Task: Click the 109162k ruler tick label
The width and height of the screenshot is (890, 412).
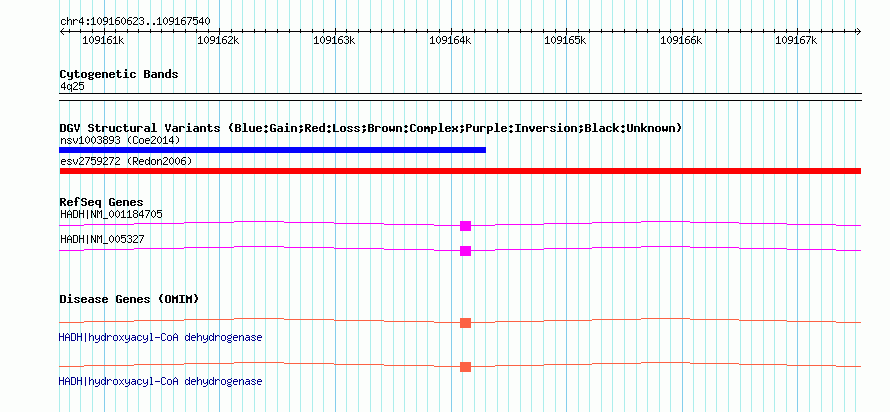Action: (x=219, y=40)
